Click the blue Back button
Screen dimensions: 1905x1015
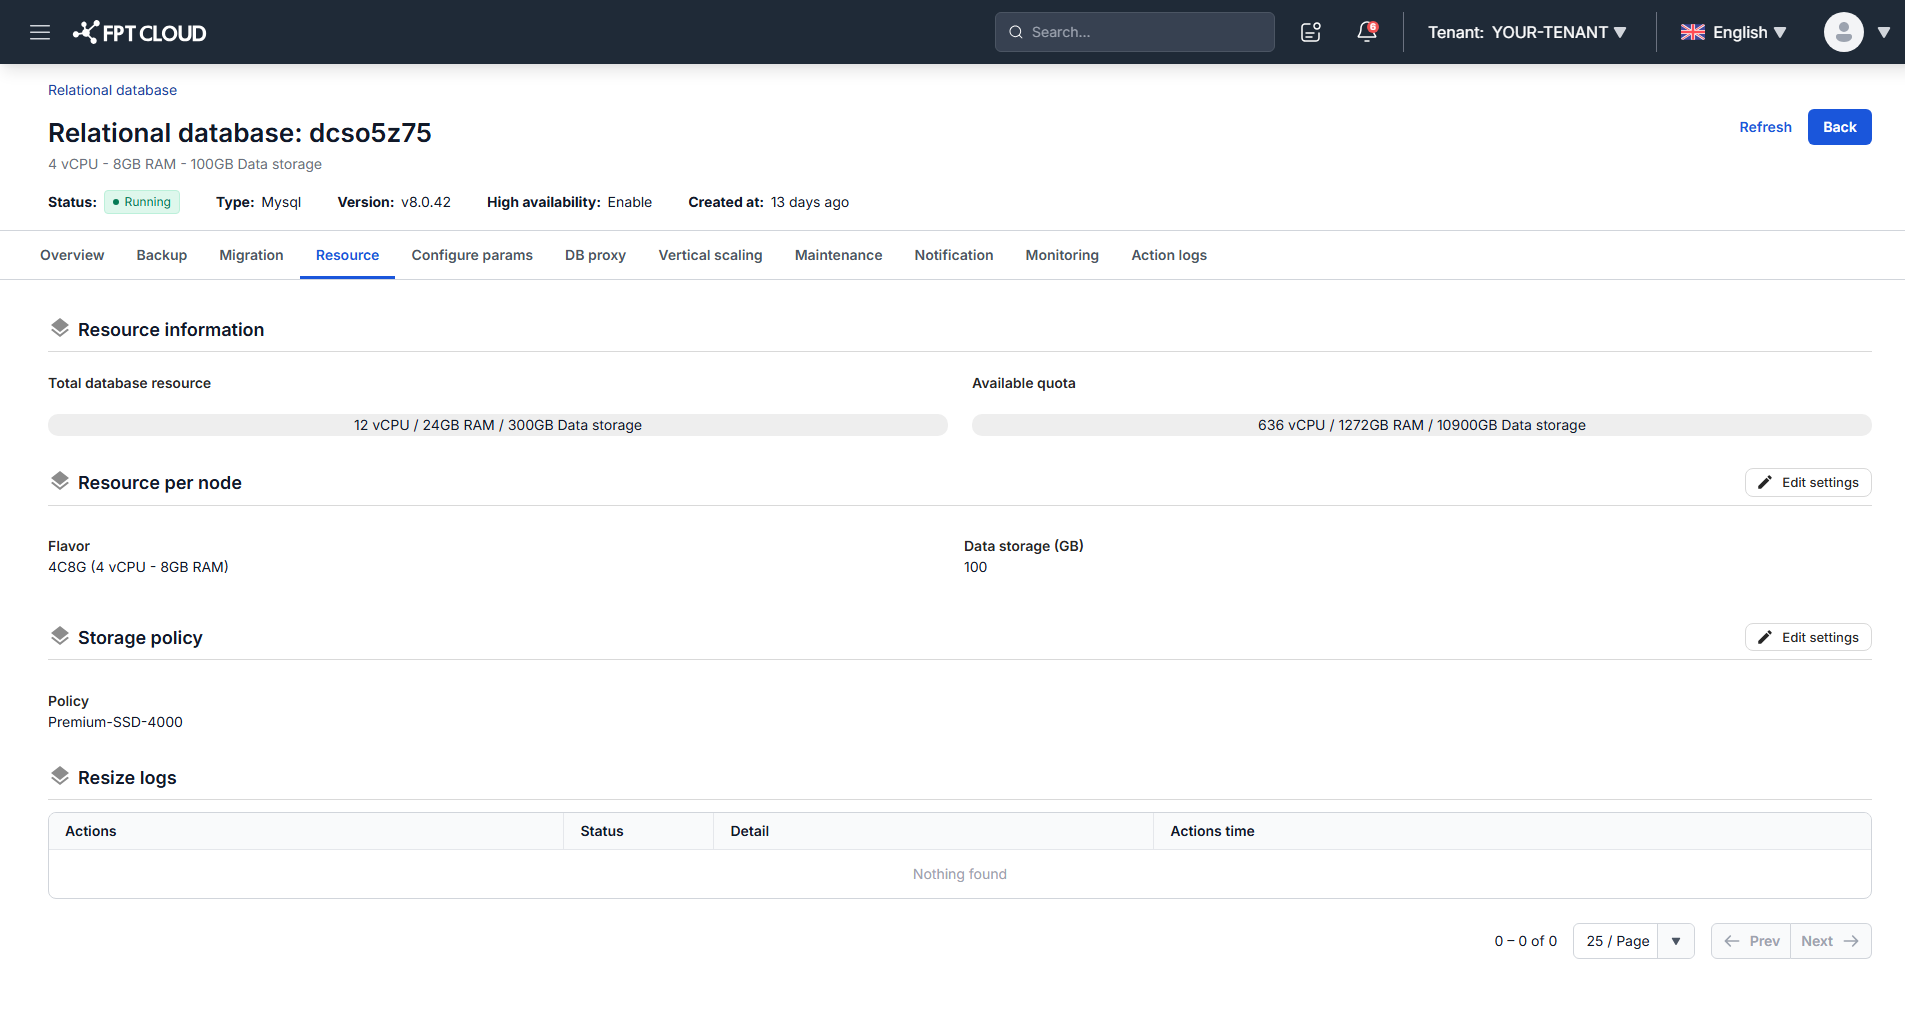1839,127
